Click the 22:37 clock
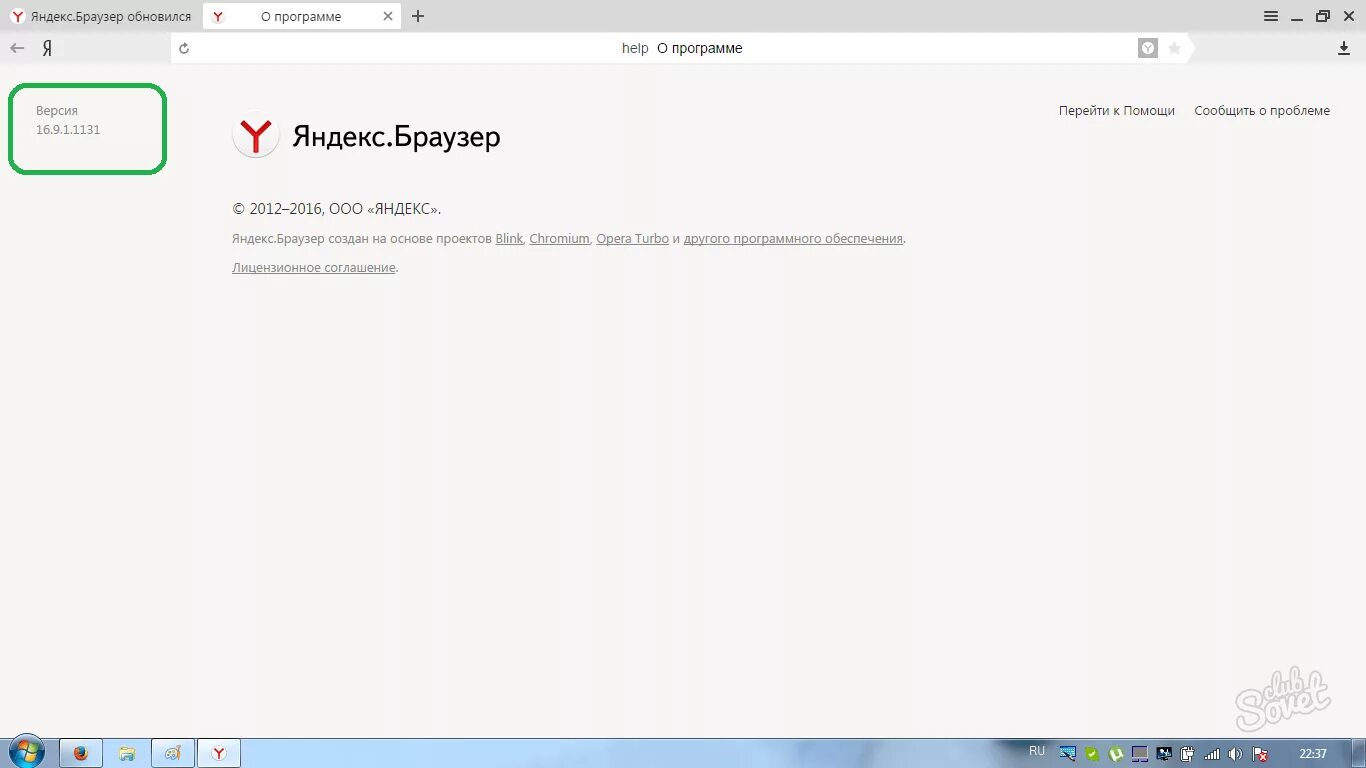 point(1313,754)
